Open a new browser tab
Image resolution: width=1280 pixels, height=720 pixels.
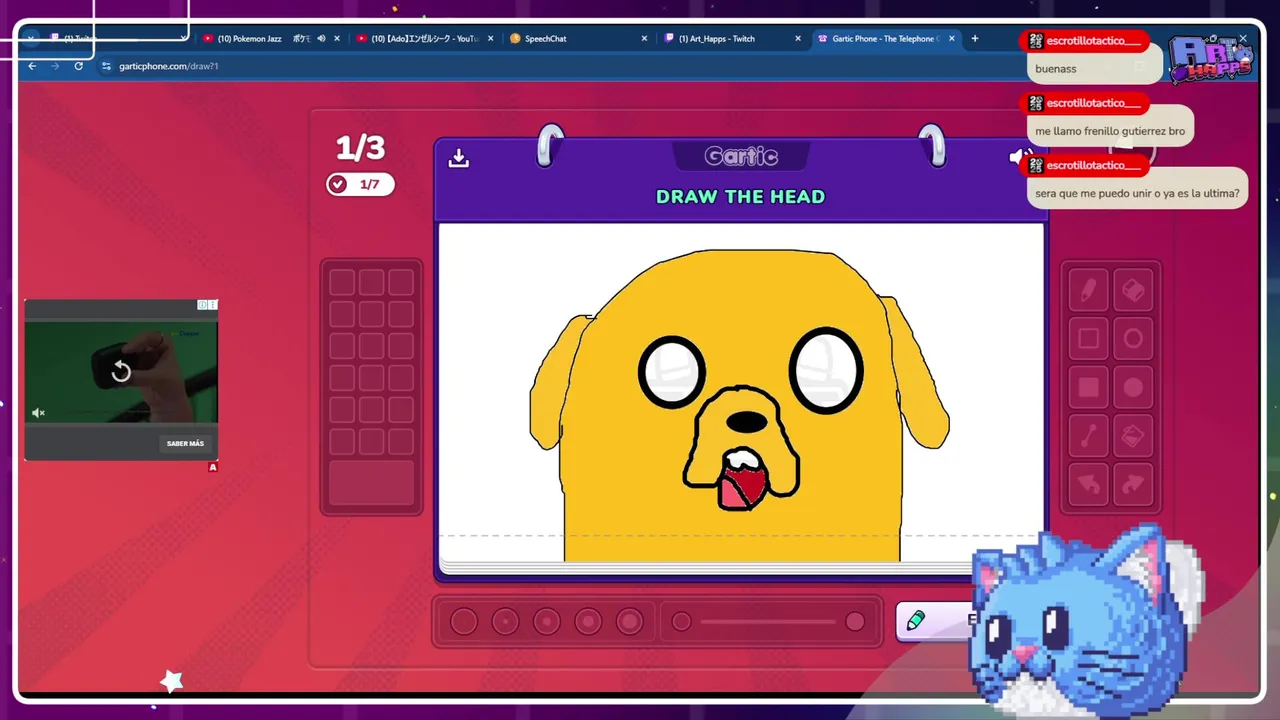(x=975, y=39)
